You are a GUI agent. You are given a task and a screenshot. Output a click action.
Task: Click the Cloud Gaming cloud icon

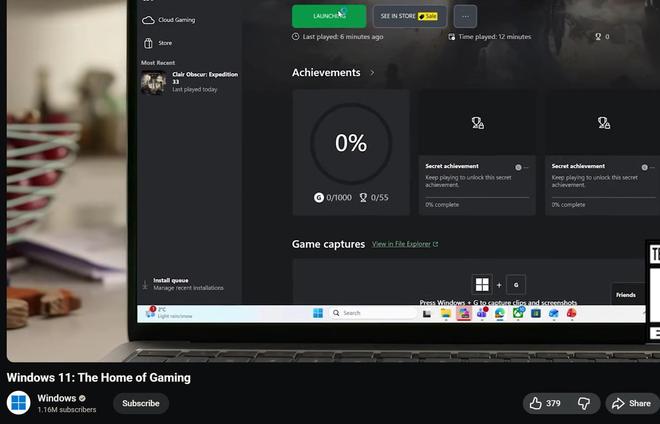148,20
